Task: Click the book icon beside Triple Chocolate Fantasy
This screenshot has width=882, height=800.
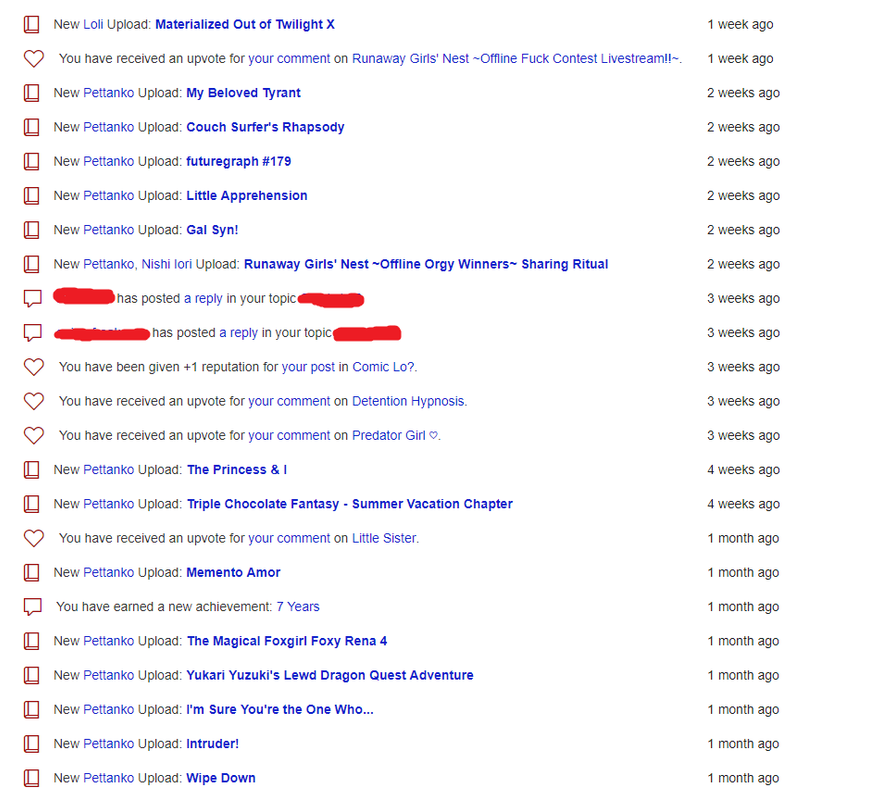Action: click(32, 504)
